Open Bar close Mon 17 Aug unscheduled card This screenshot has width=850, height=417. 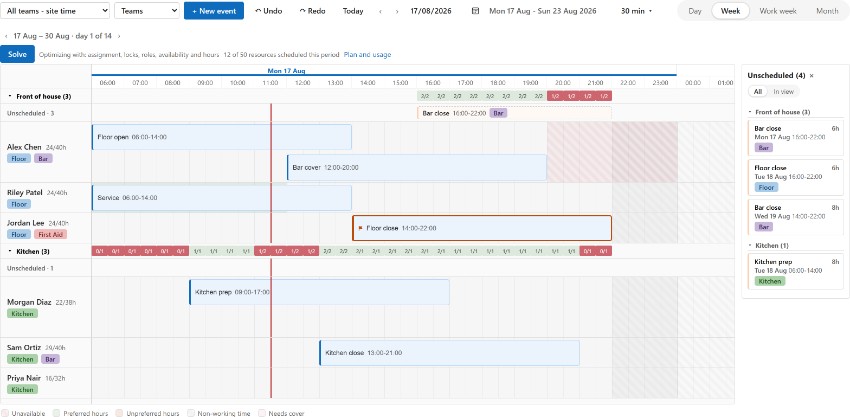coord(796,139)
